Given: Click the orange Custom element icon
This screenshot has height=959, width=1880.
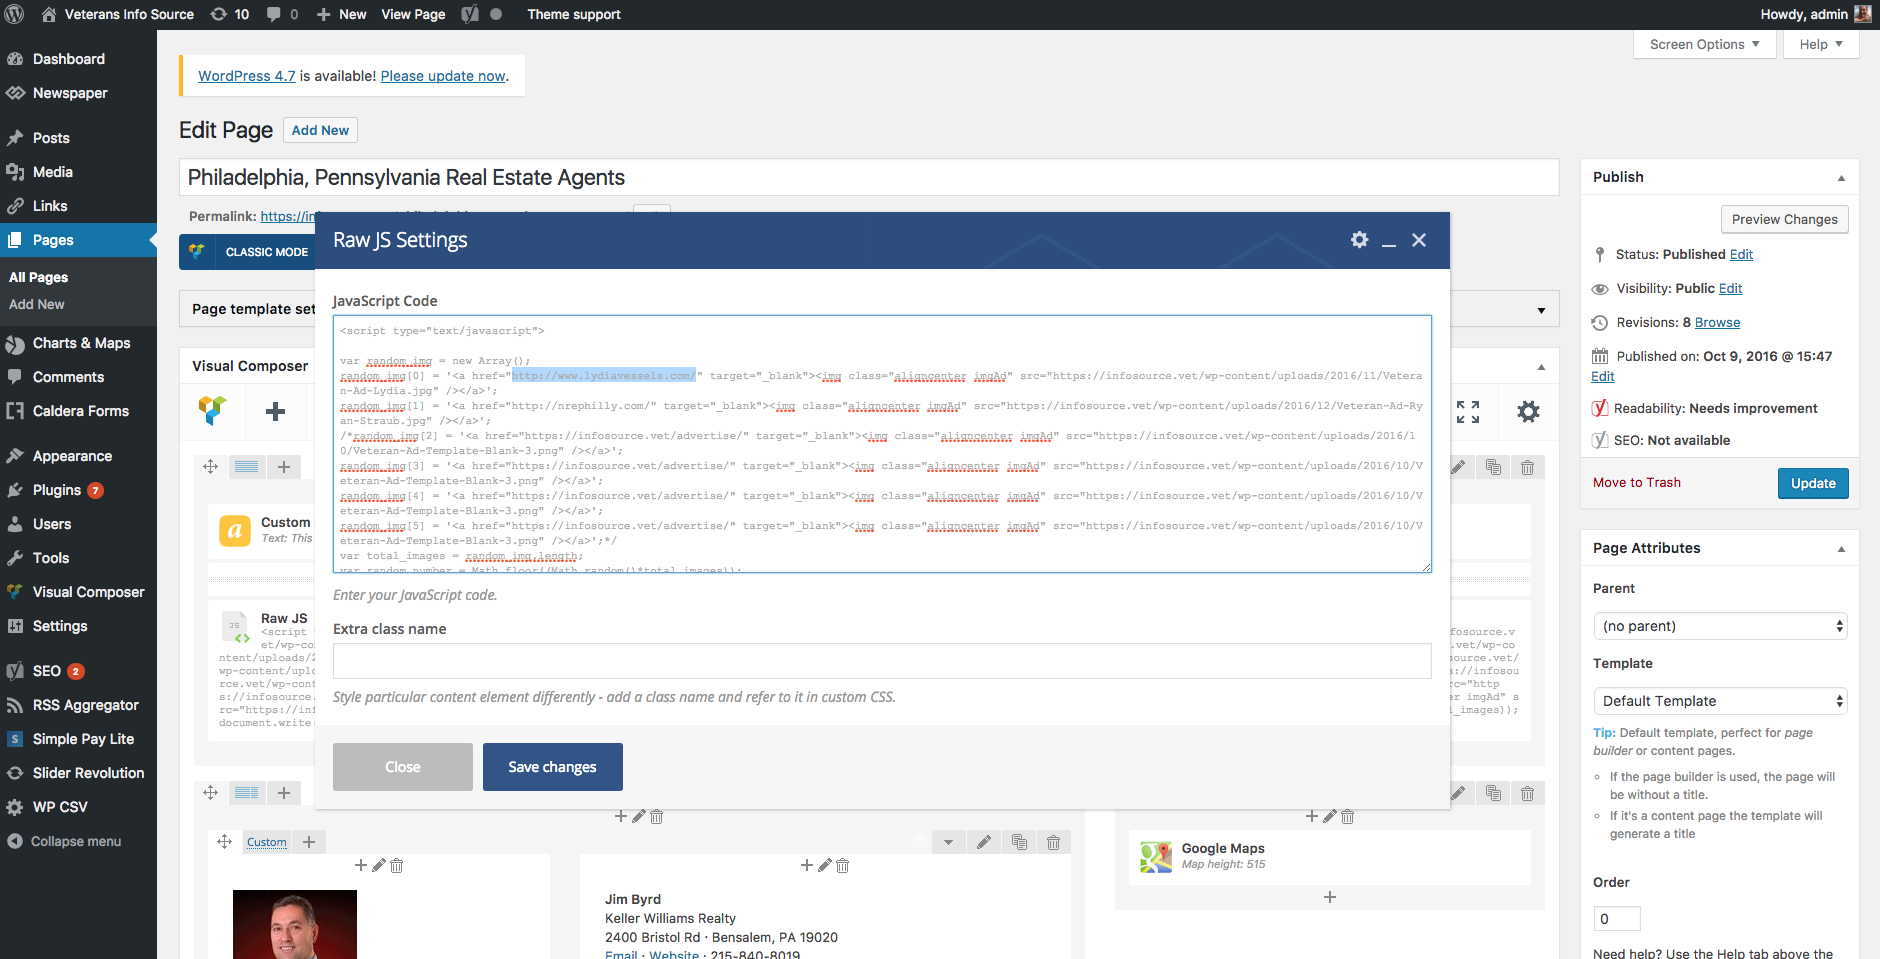Looking at the screenshot, I should 235,530.
